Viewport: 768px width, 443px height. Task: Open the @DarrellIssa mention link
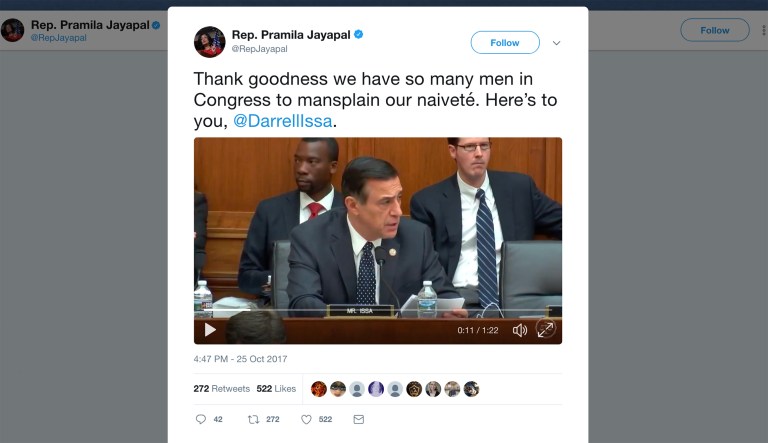[x=282, y=121]
